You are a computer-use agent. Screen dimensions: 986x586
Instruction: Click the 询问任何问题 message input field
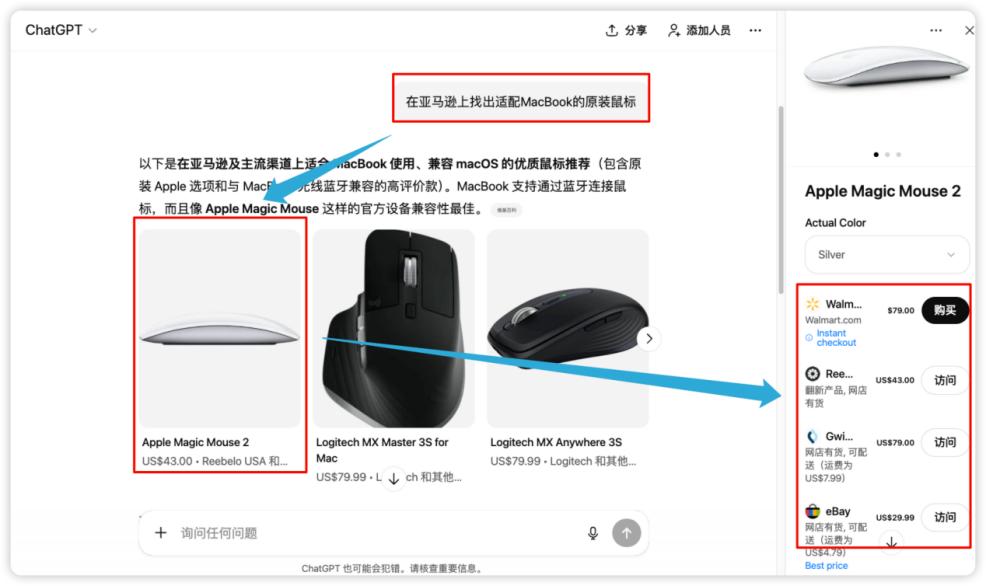376,533
